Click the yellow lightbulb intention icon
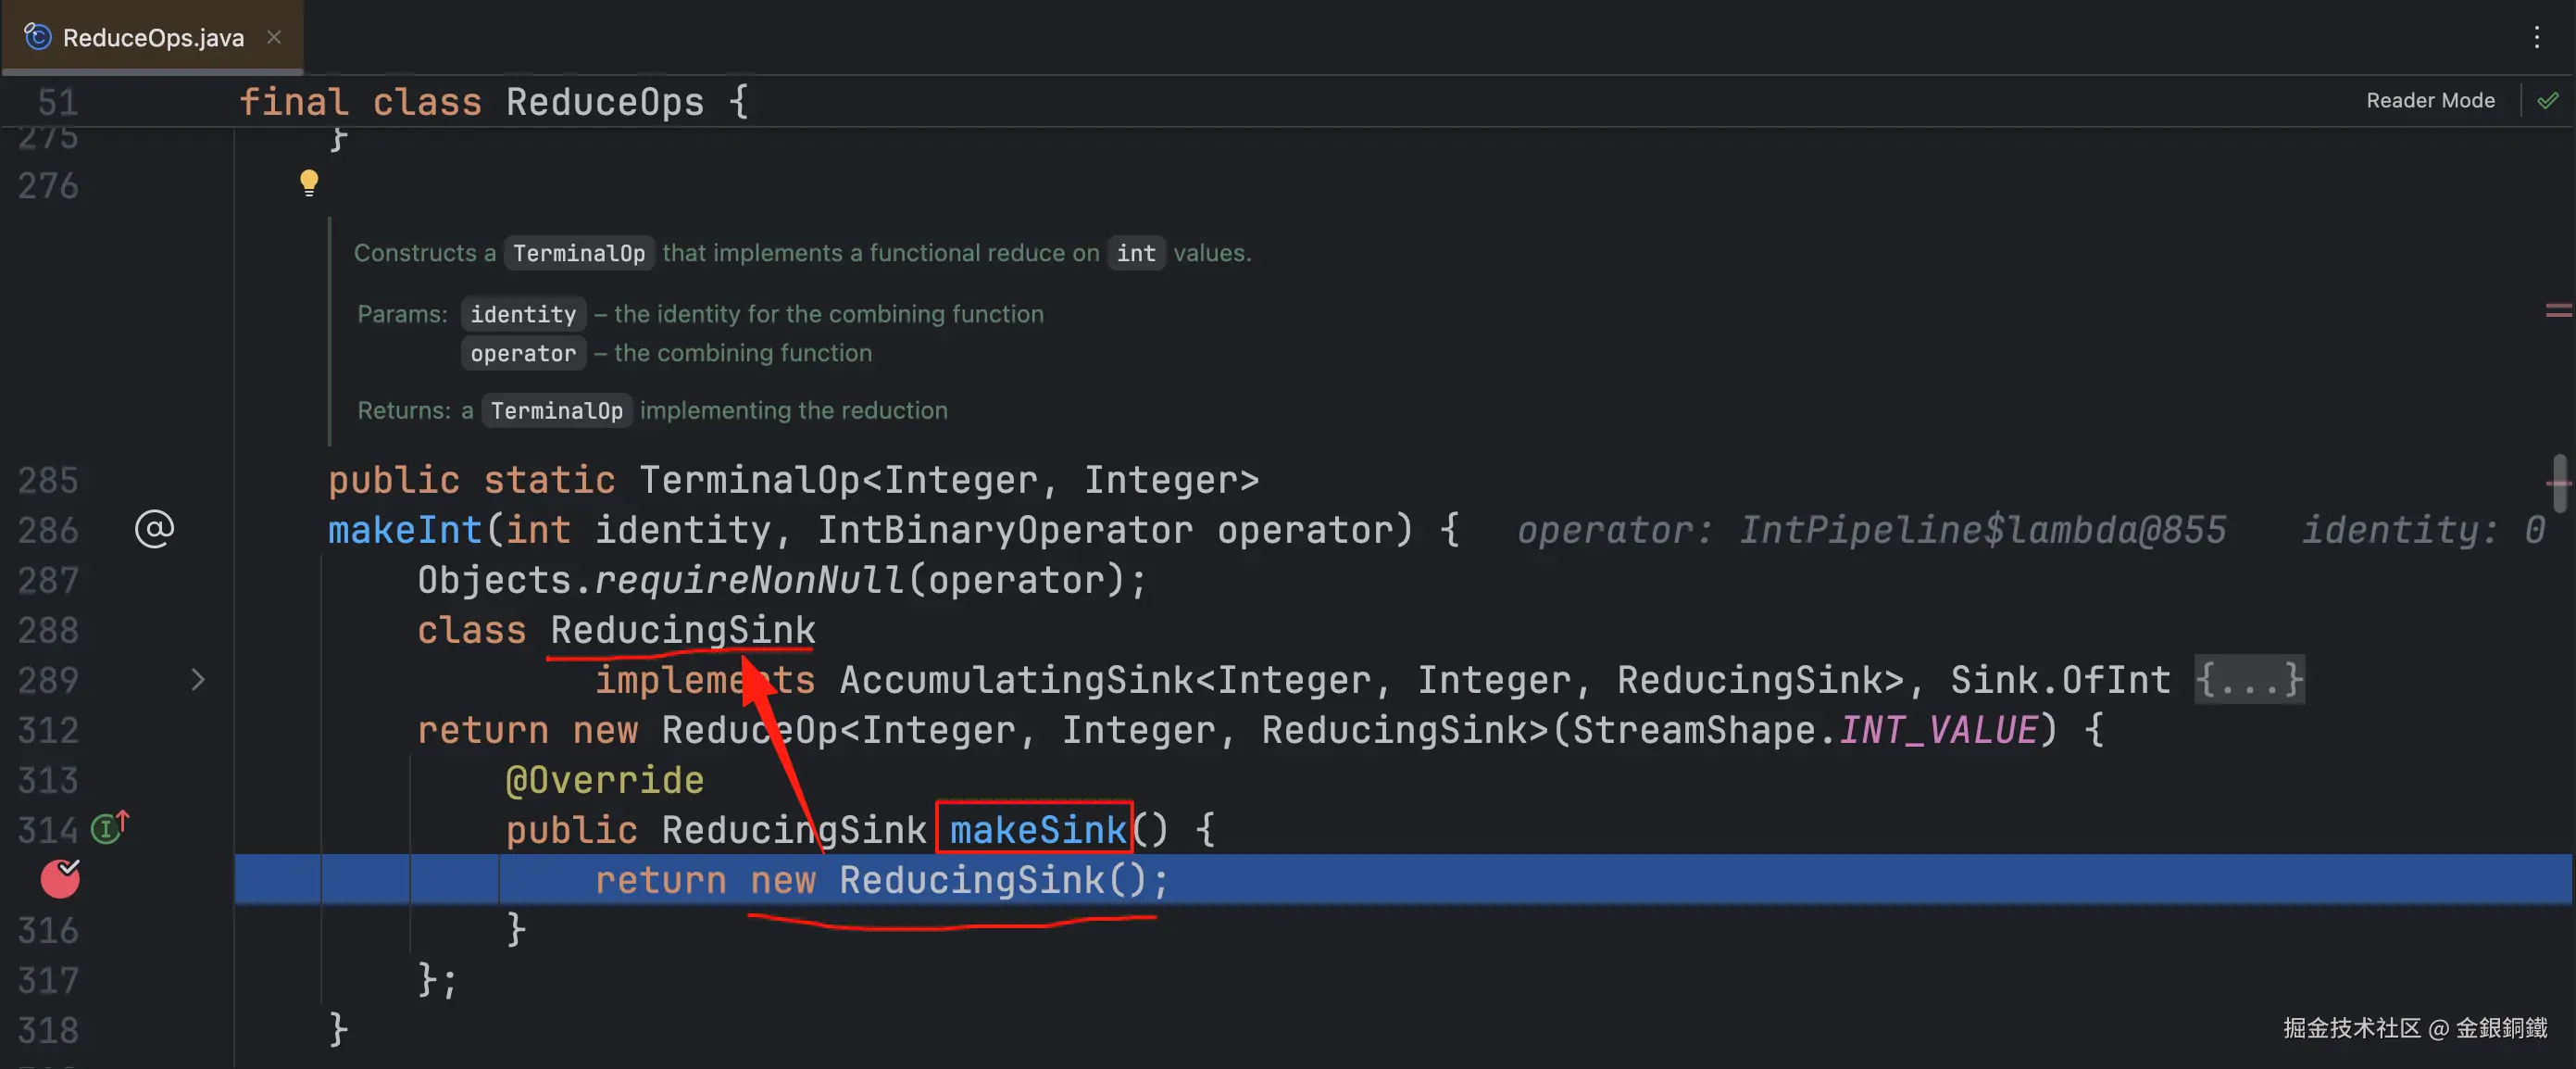This screenshot has width=2576, height=1069. 308,182
